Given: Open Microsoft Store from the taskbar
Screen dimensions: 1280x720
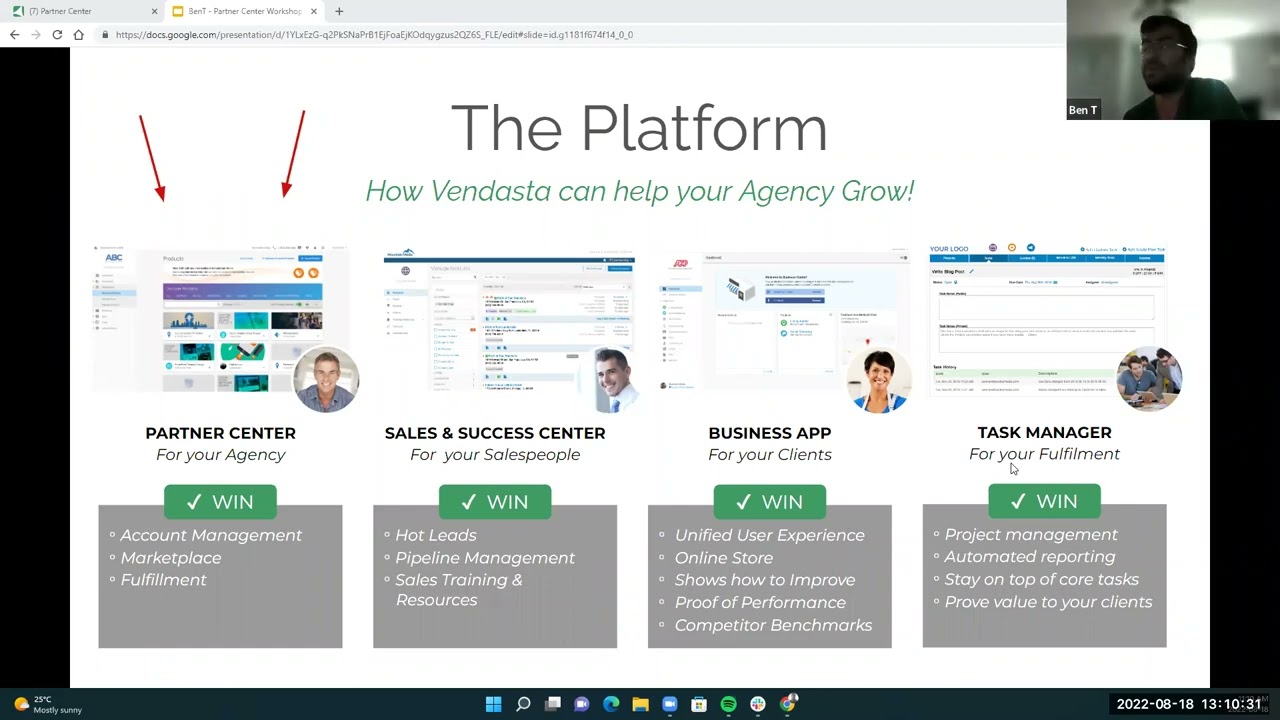Looking at the screenshot, I should click(x=699, y=704).
